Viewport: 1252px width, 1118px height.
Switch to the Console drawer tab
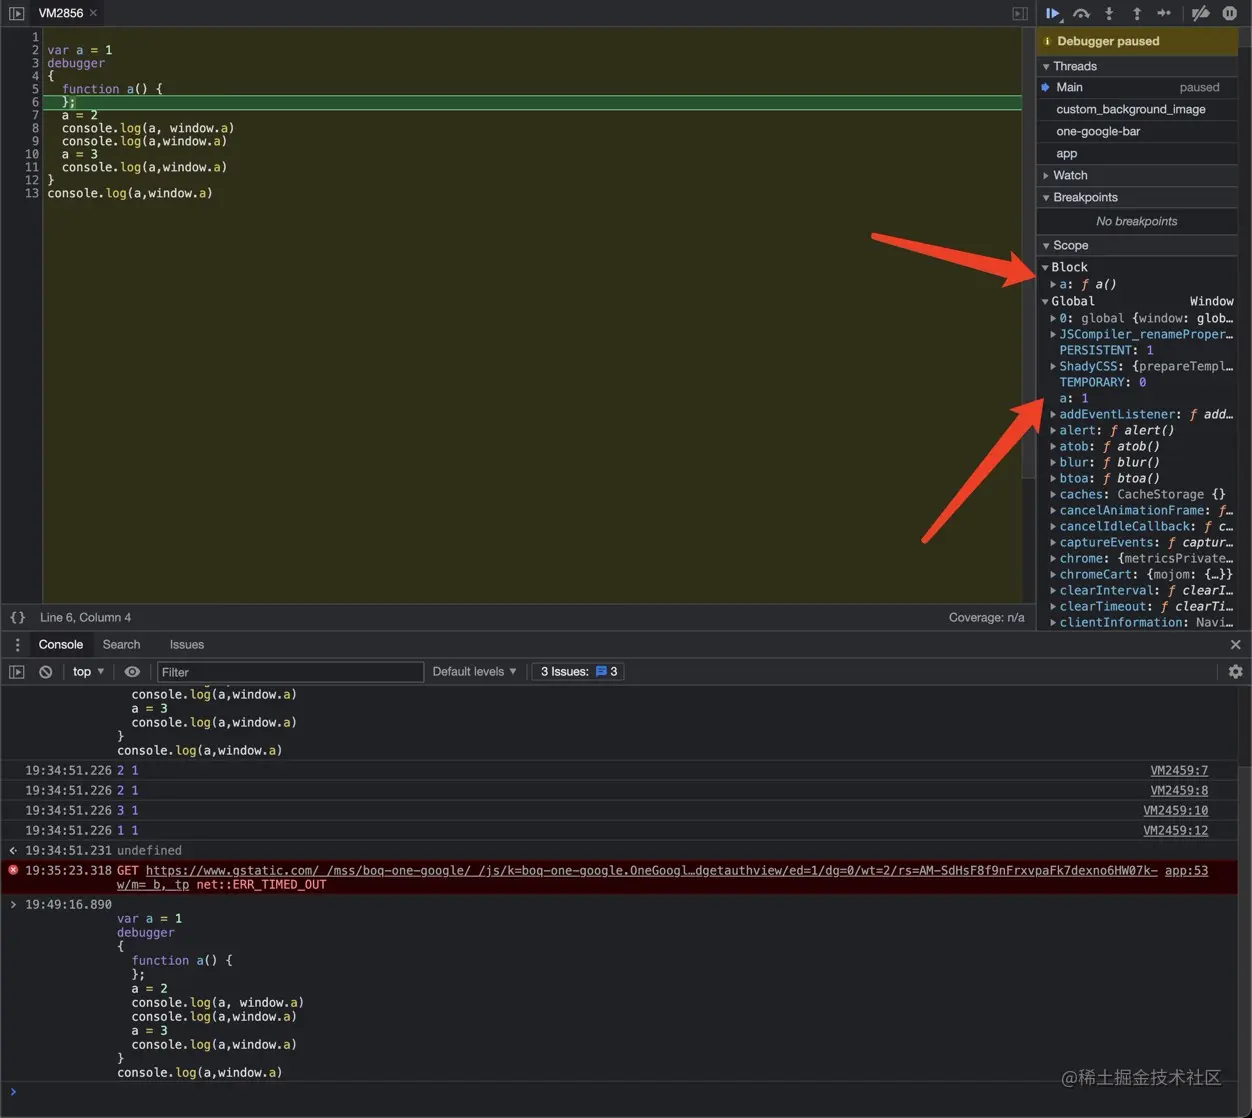point(61,645)
